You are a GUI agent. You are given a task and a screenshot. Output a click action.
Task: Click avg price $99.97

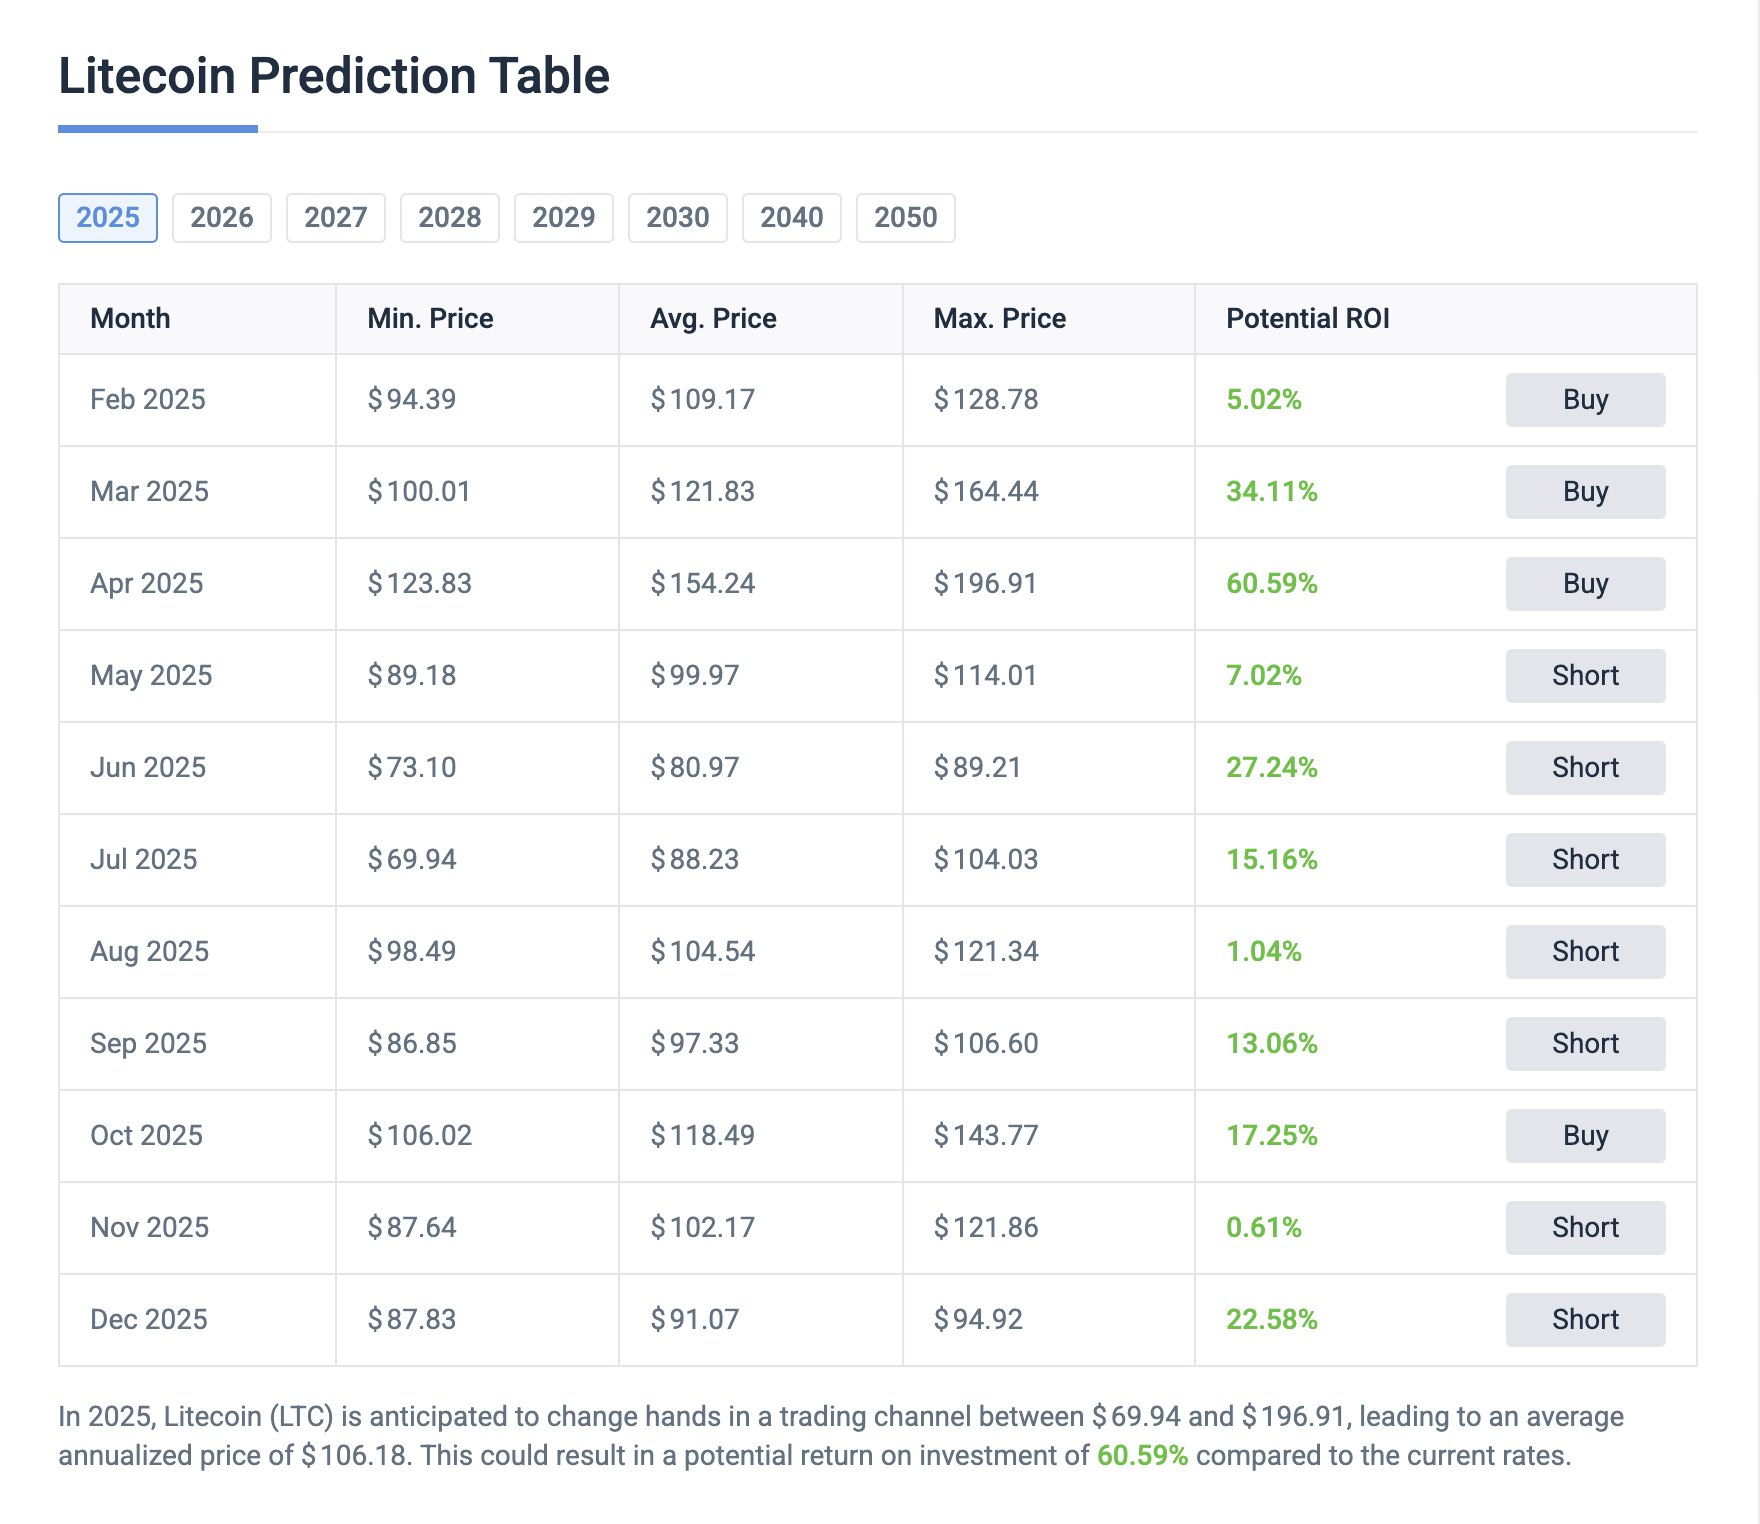[x=695, y=676]
